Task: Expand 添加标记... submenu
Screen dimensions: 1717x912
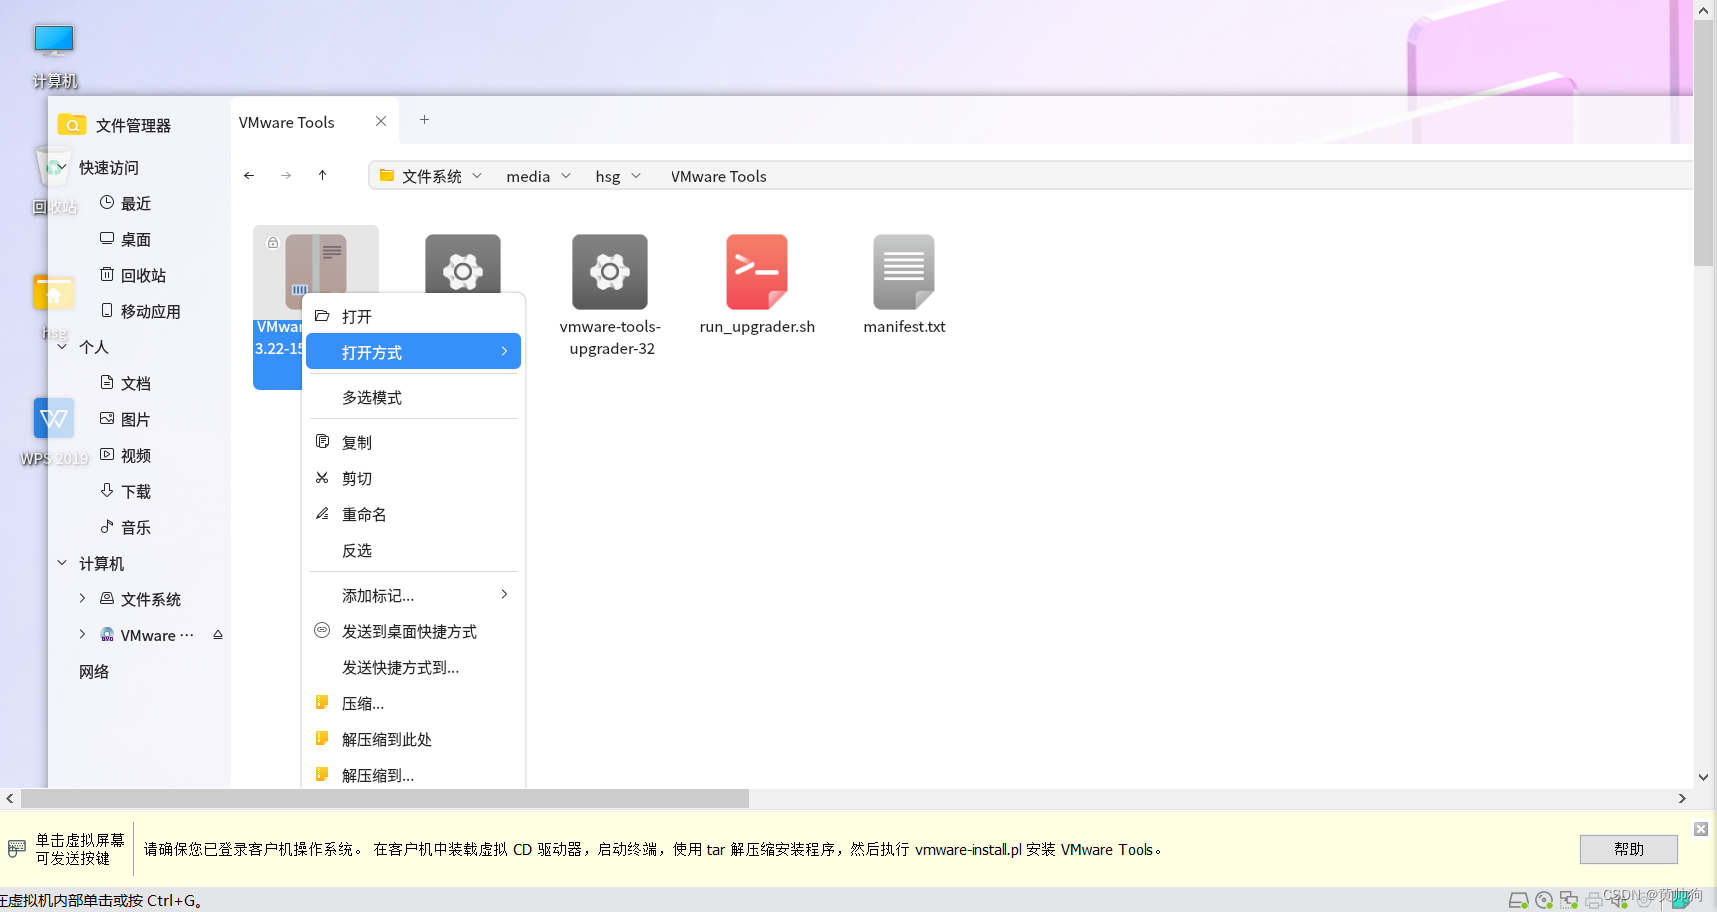Action: coord(413,595)
